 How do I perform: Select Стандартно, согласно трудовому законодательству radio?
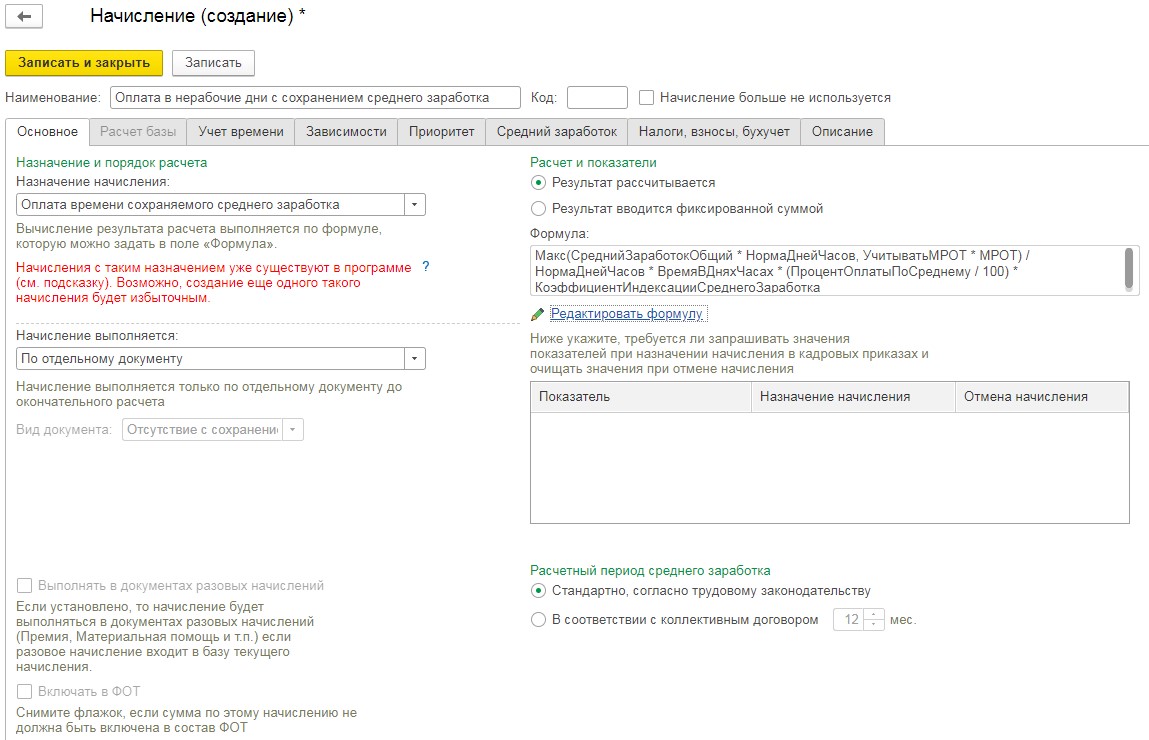click(x=538, y=591)
